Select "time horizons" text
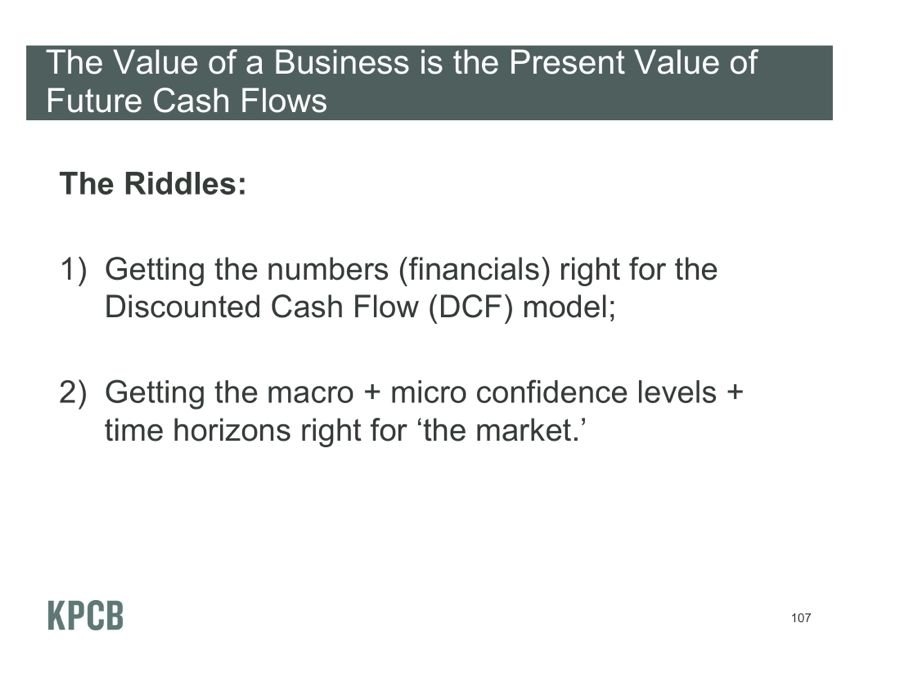This screenshot has width=900, height=695. (197, 430)
